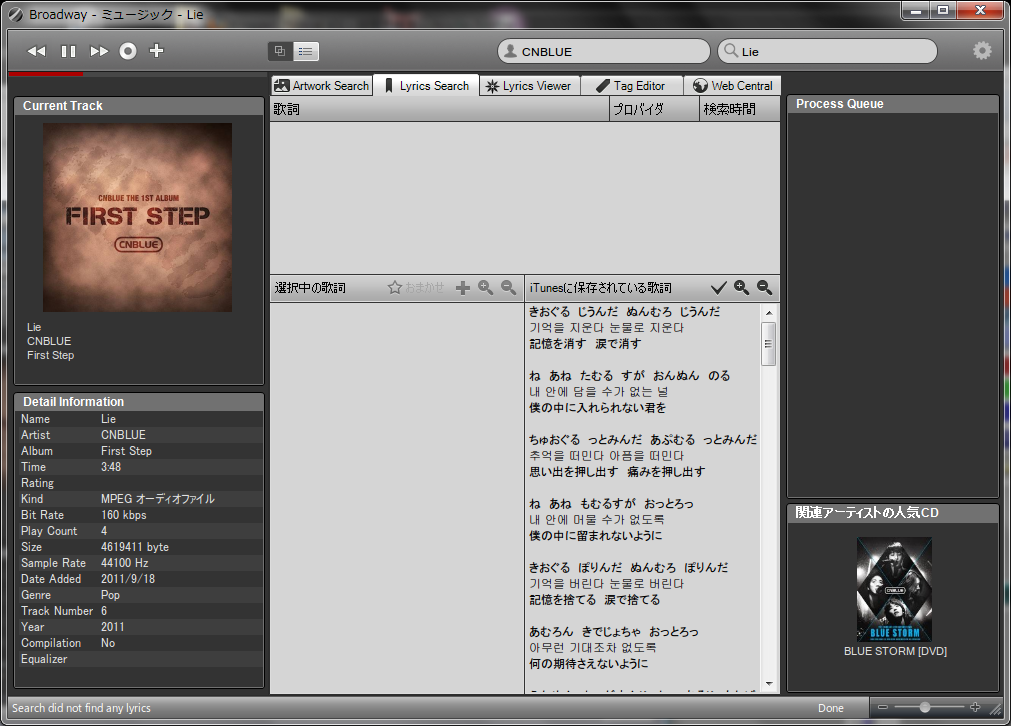This screenshot has height=726, width=1011.
Task: Click the zoom slider handle in status bar
Action: pos(925,707)
